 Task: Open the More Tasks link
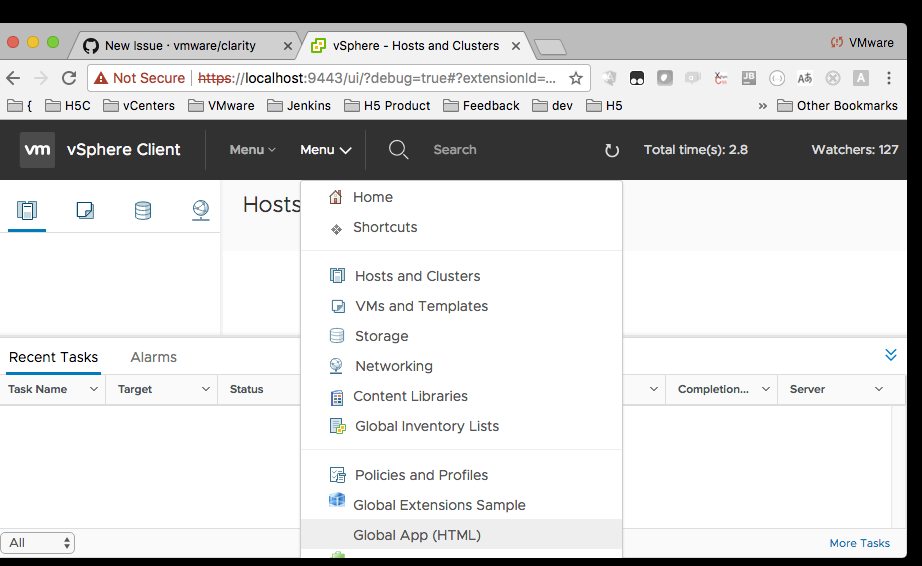[x=859, y=543]
